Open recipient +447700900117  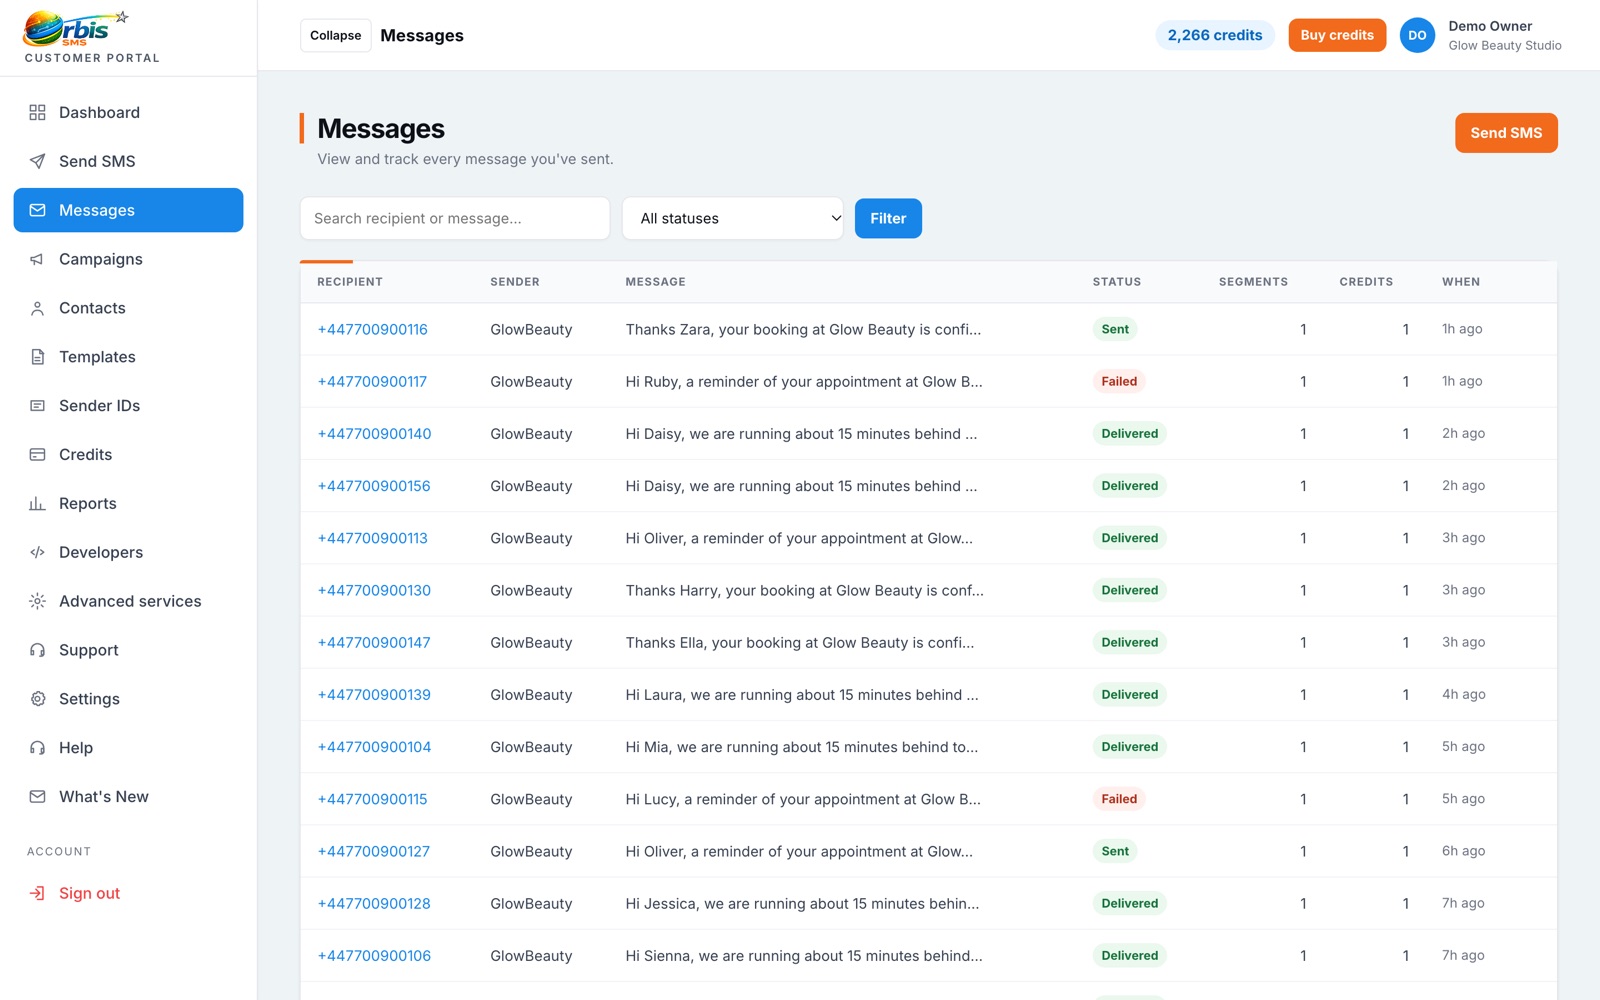click(372, 381)
